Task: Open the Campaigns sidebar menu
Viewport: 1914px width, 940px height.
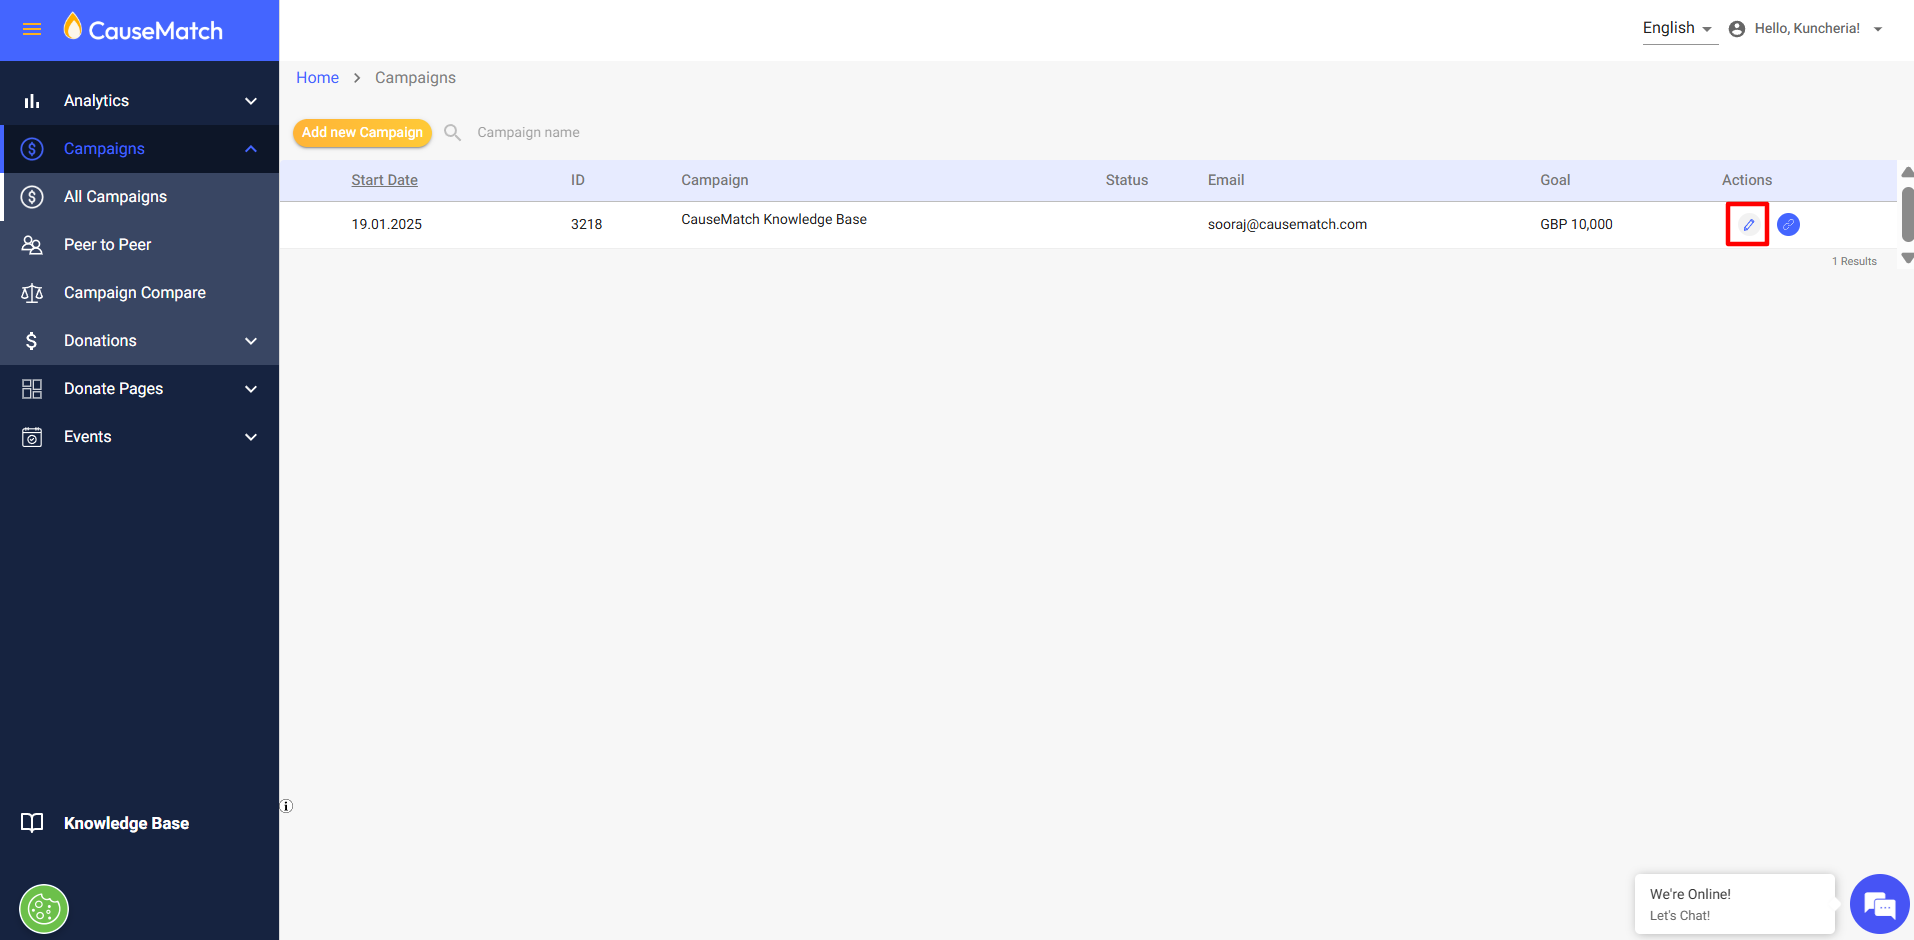Action: click(140, 149)
